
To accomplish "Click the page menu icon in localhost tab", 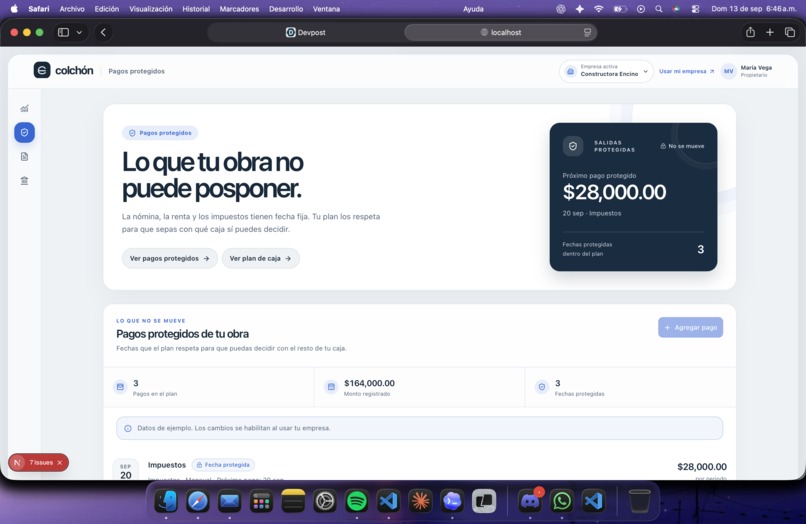I will [587, 32].
